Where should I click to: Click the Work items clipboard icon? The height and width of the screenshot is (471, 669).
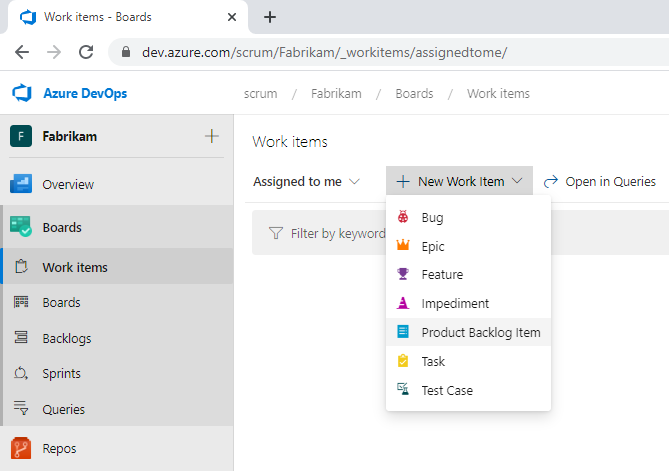pyautogui.click(x=21, y=266)
